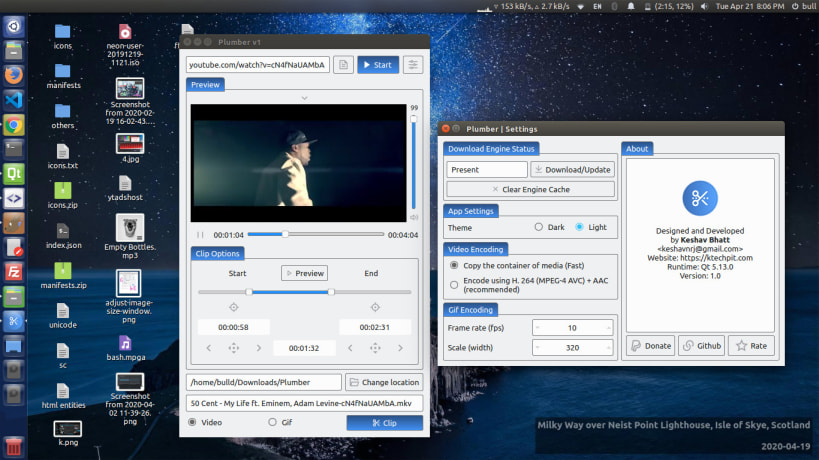Select the Dark theme radio button
This screenshot has width=819, height=460.
[539, 227]
